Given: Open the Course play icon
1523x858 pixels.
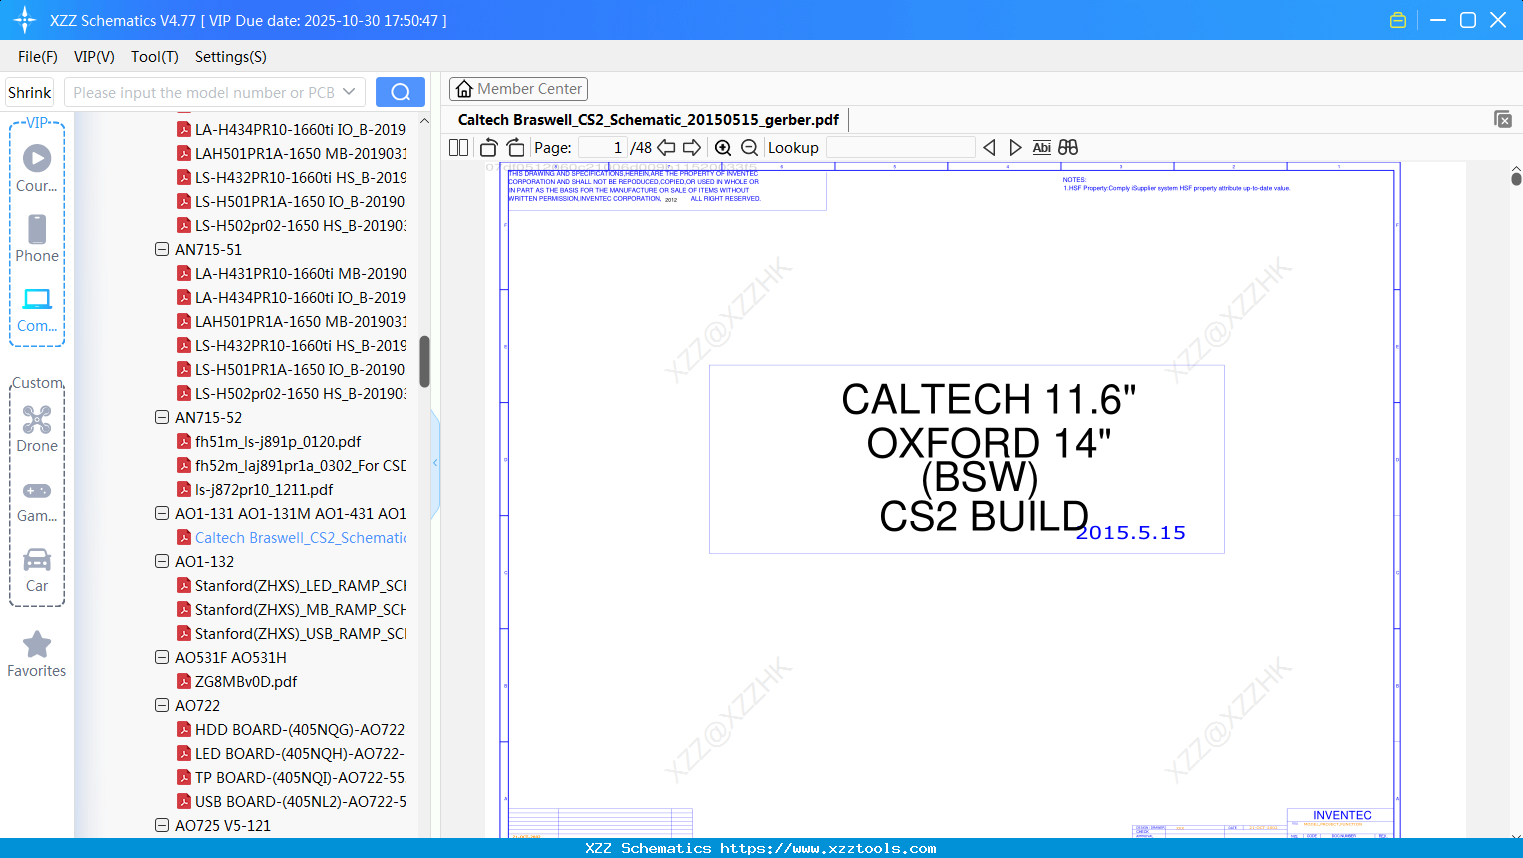Looking at the screenshot, I should click(x=37, y=159).
